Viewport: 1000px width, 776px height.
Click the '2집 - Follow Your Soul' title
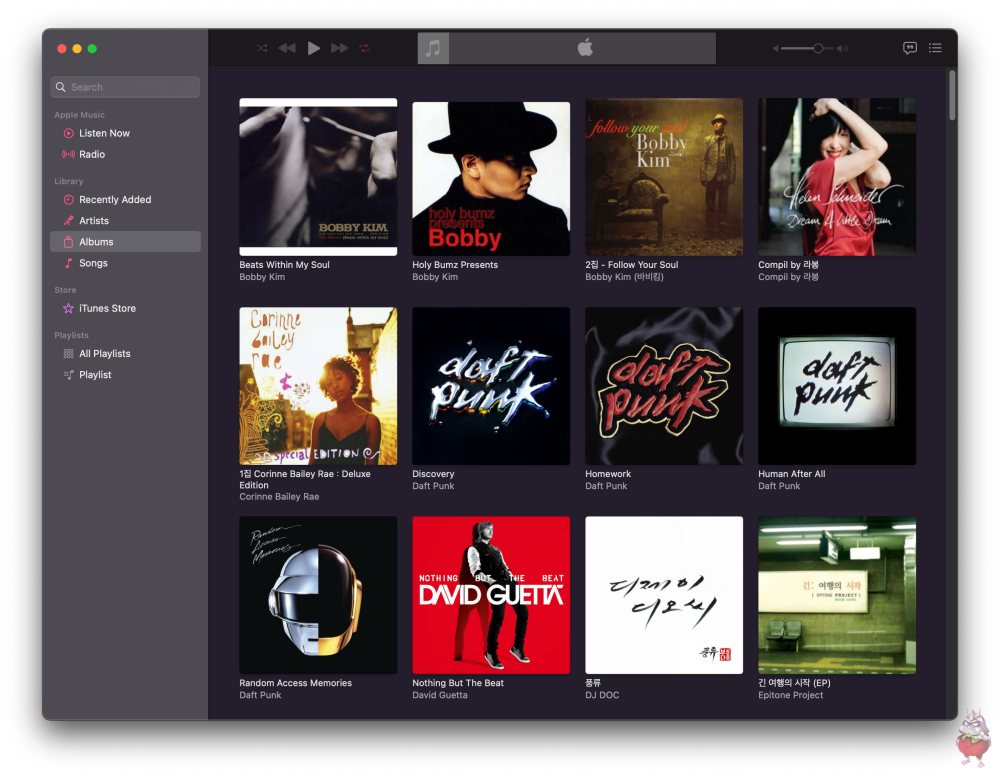[631, 265]
